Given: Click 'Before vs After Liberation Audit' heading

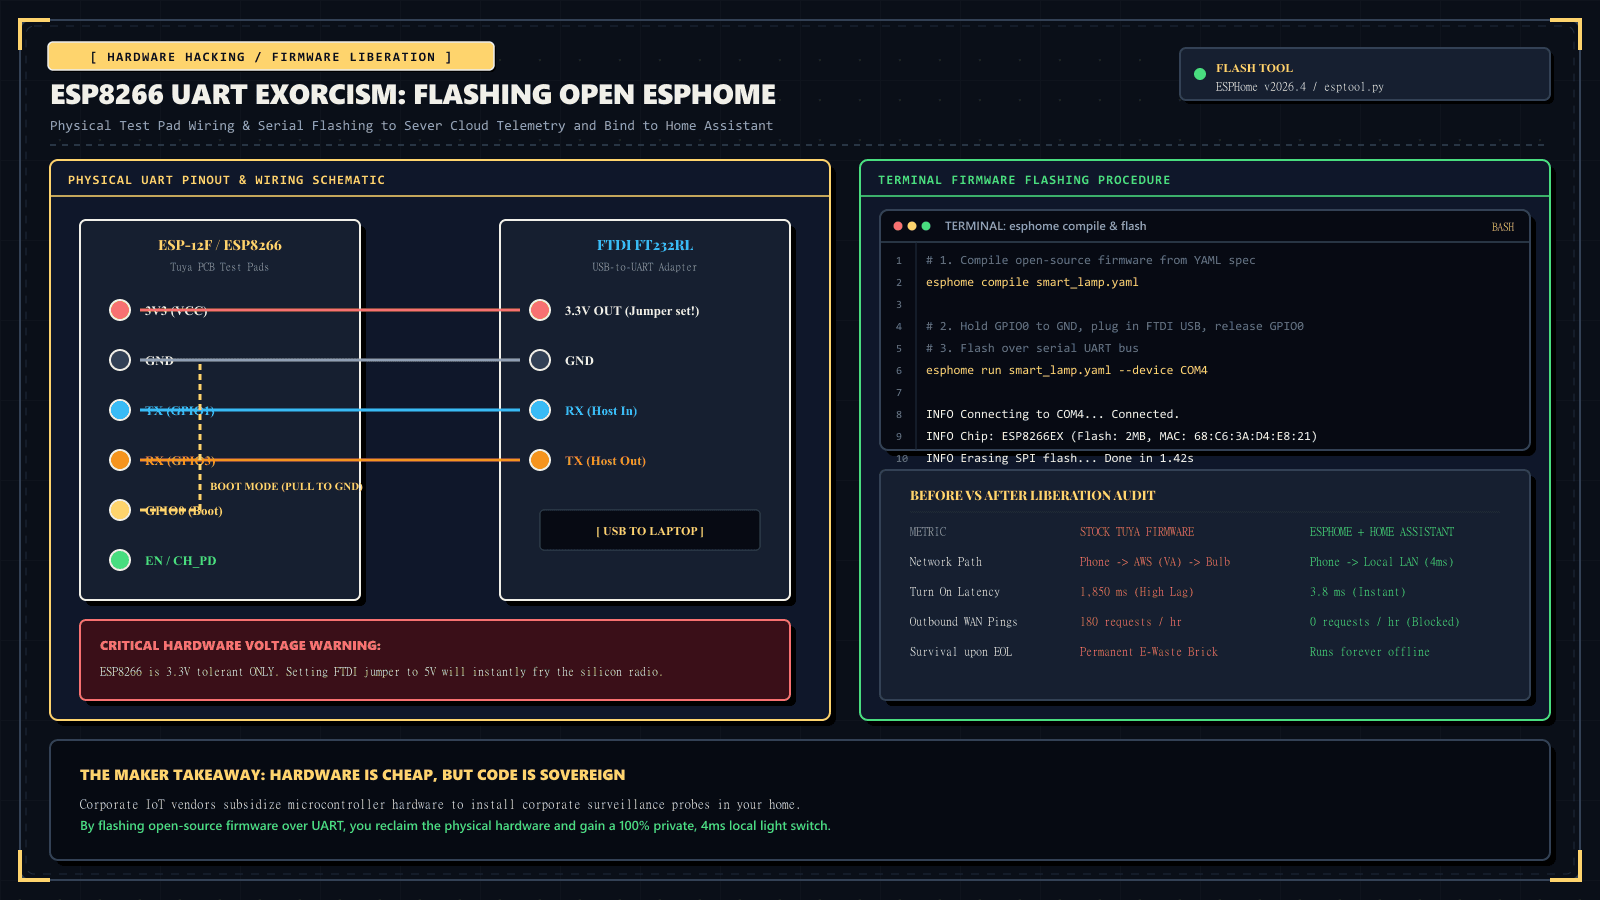Looking at the screenshot, I should 1032,495.
